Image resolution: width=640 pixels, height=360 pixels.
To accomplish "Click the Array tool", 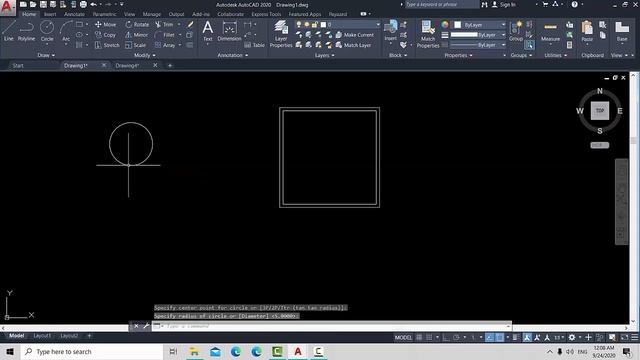I will pyautogui.click(x=165, y=45).
